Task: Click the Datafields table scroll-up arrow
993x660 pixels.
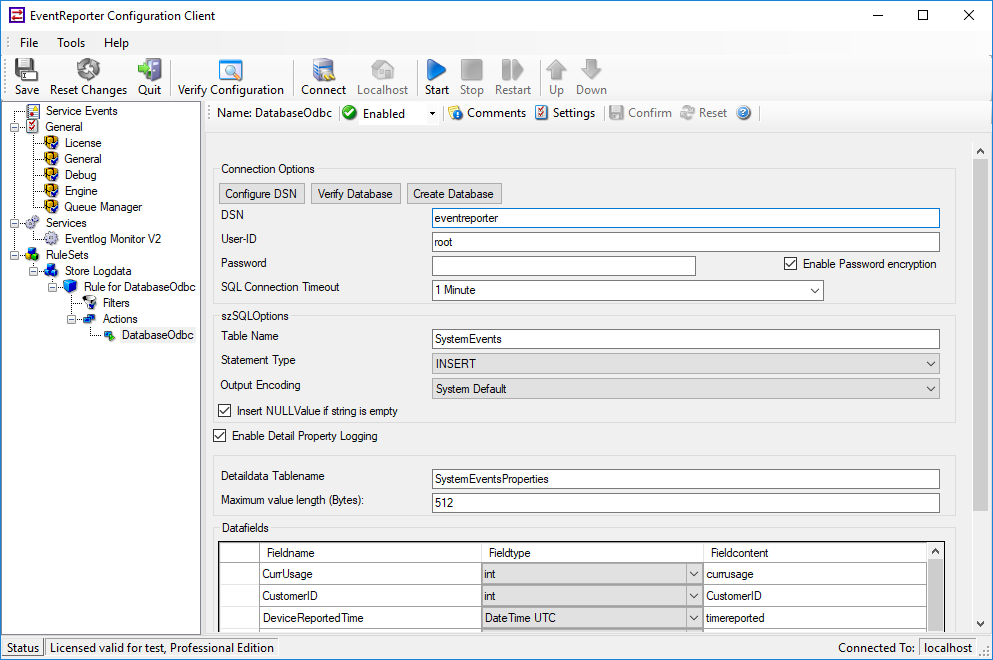Action: coord(935,552)
